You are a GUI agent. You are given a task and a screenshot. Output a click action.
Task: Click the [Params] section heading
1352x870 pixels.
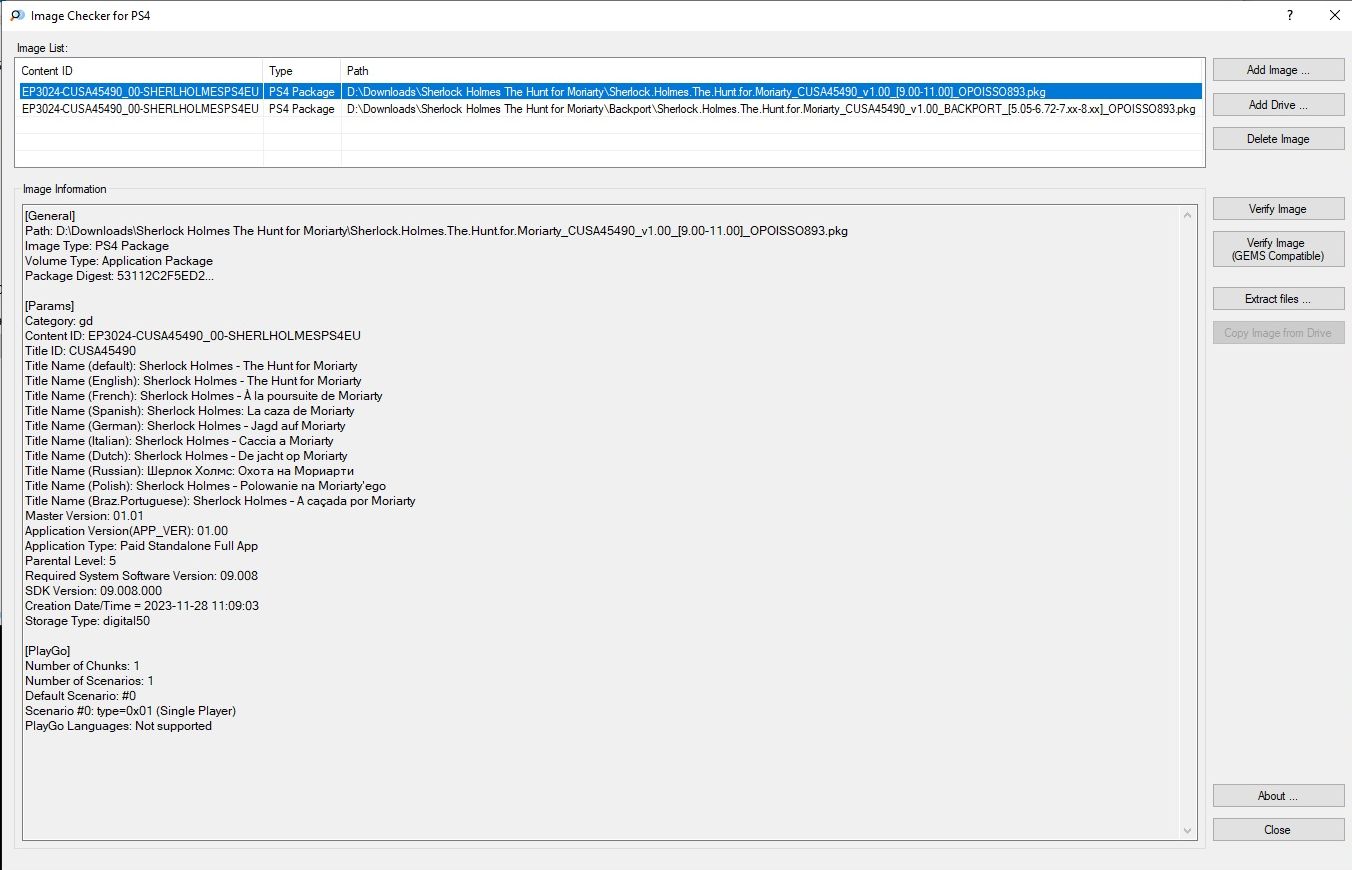coord(50,306)
